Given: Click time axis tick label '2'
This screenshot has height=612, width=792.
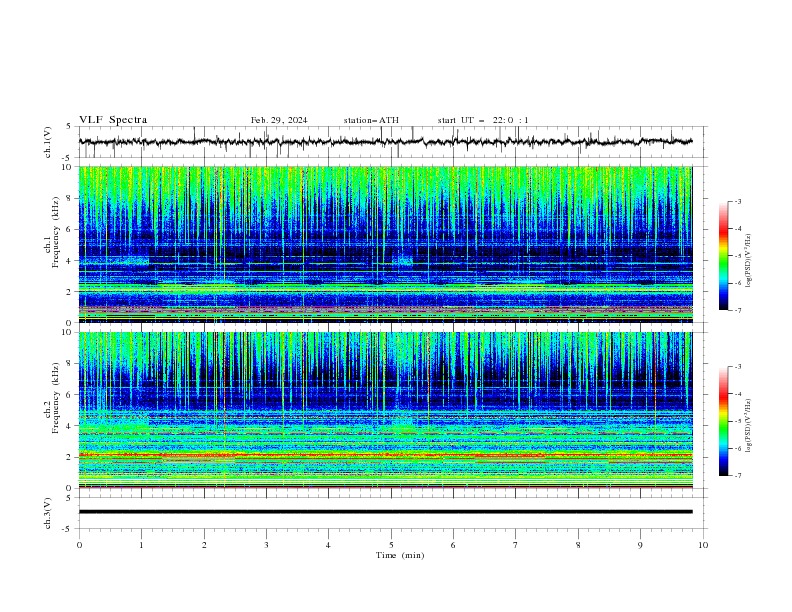Looking at the screenshot, I should 204,545.
